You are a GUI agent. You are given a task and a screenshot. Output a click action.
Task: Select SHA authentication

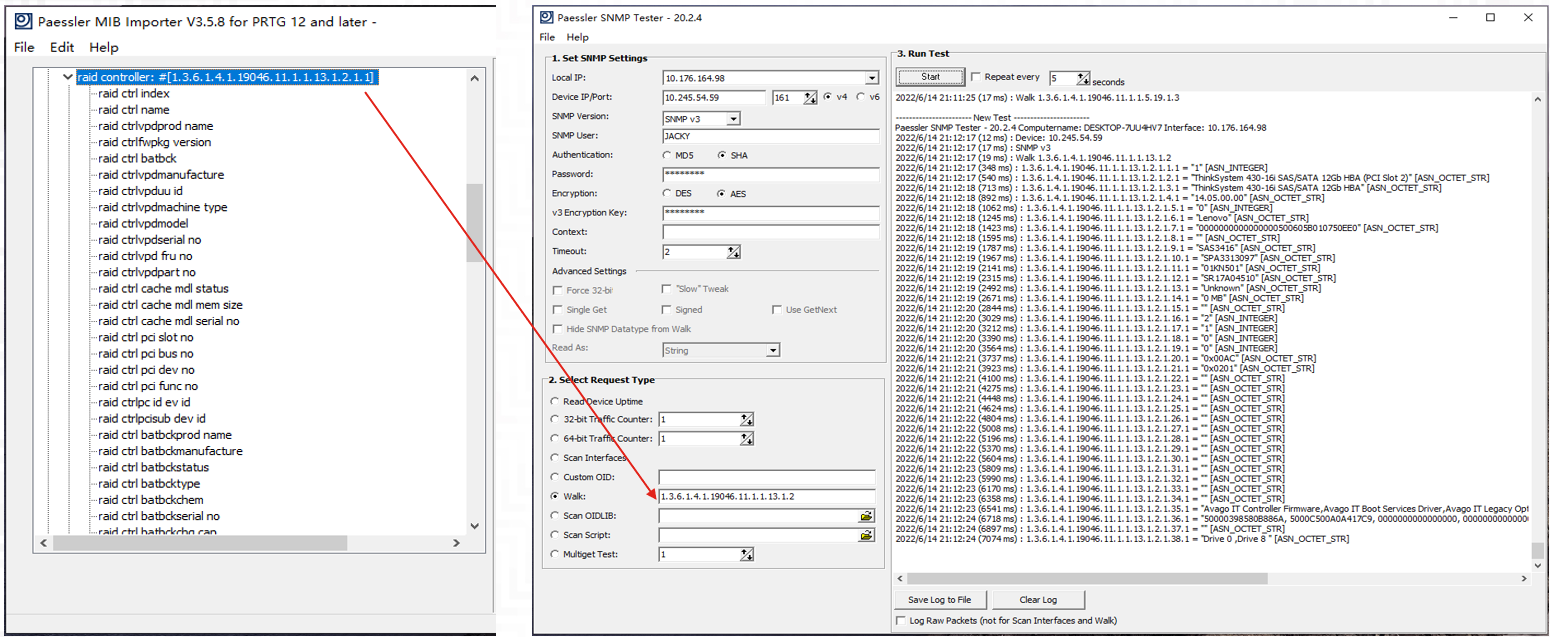[x=722, y=155]
